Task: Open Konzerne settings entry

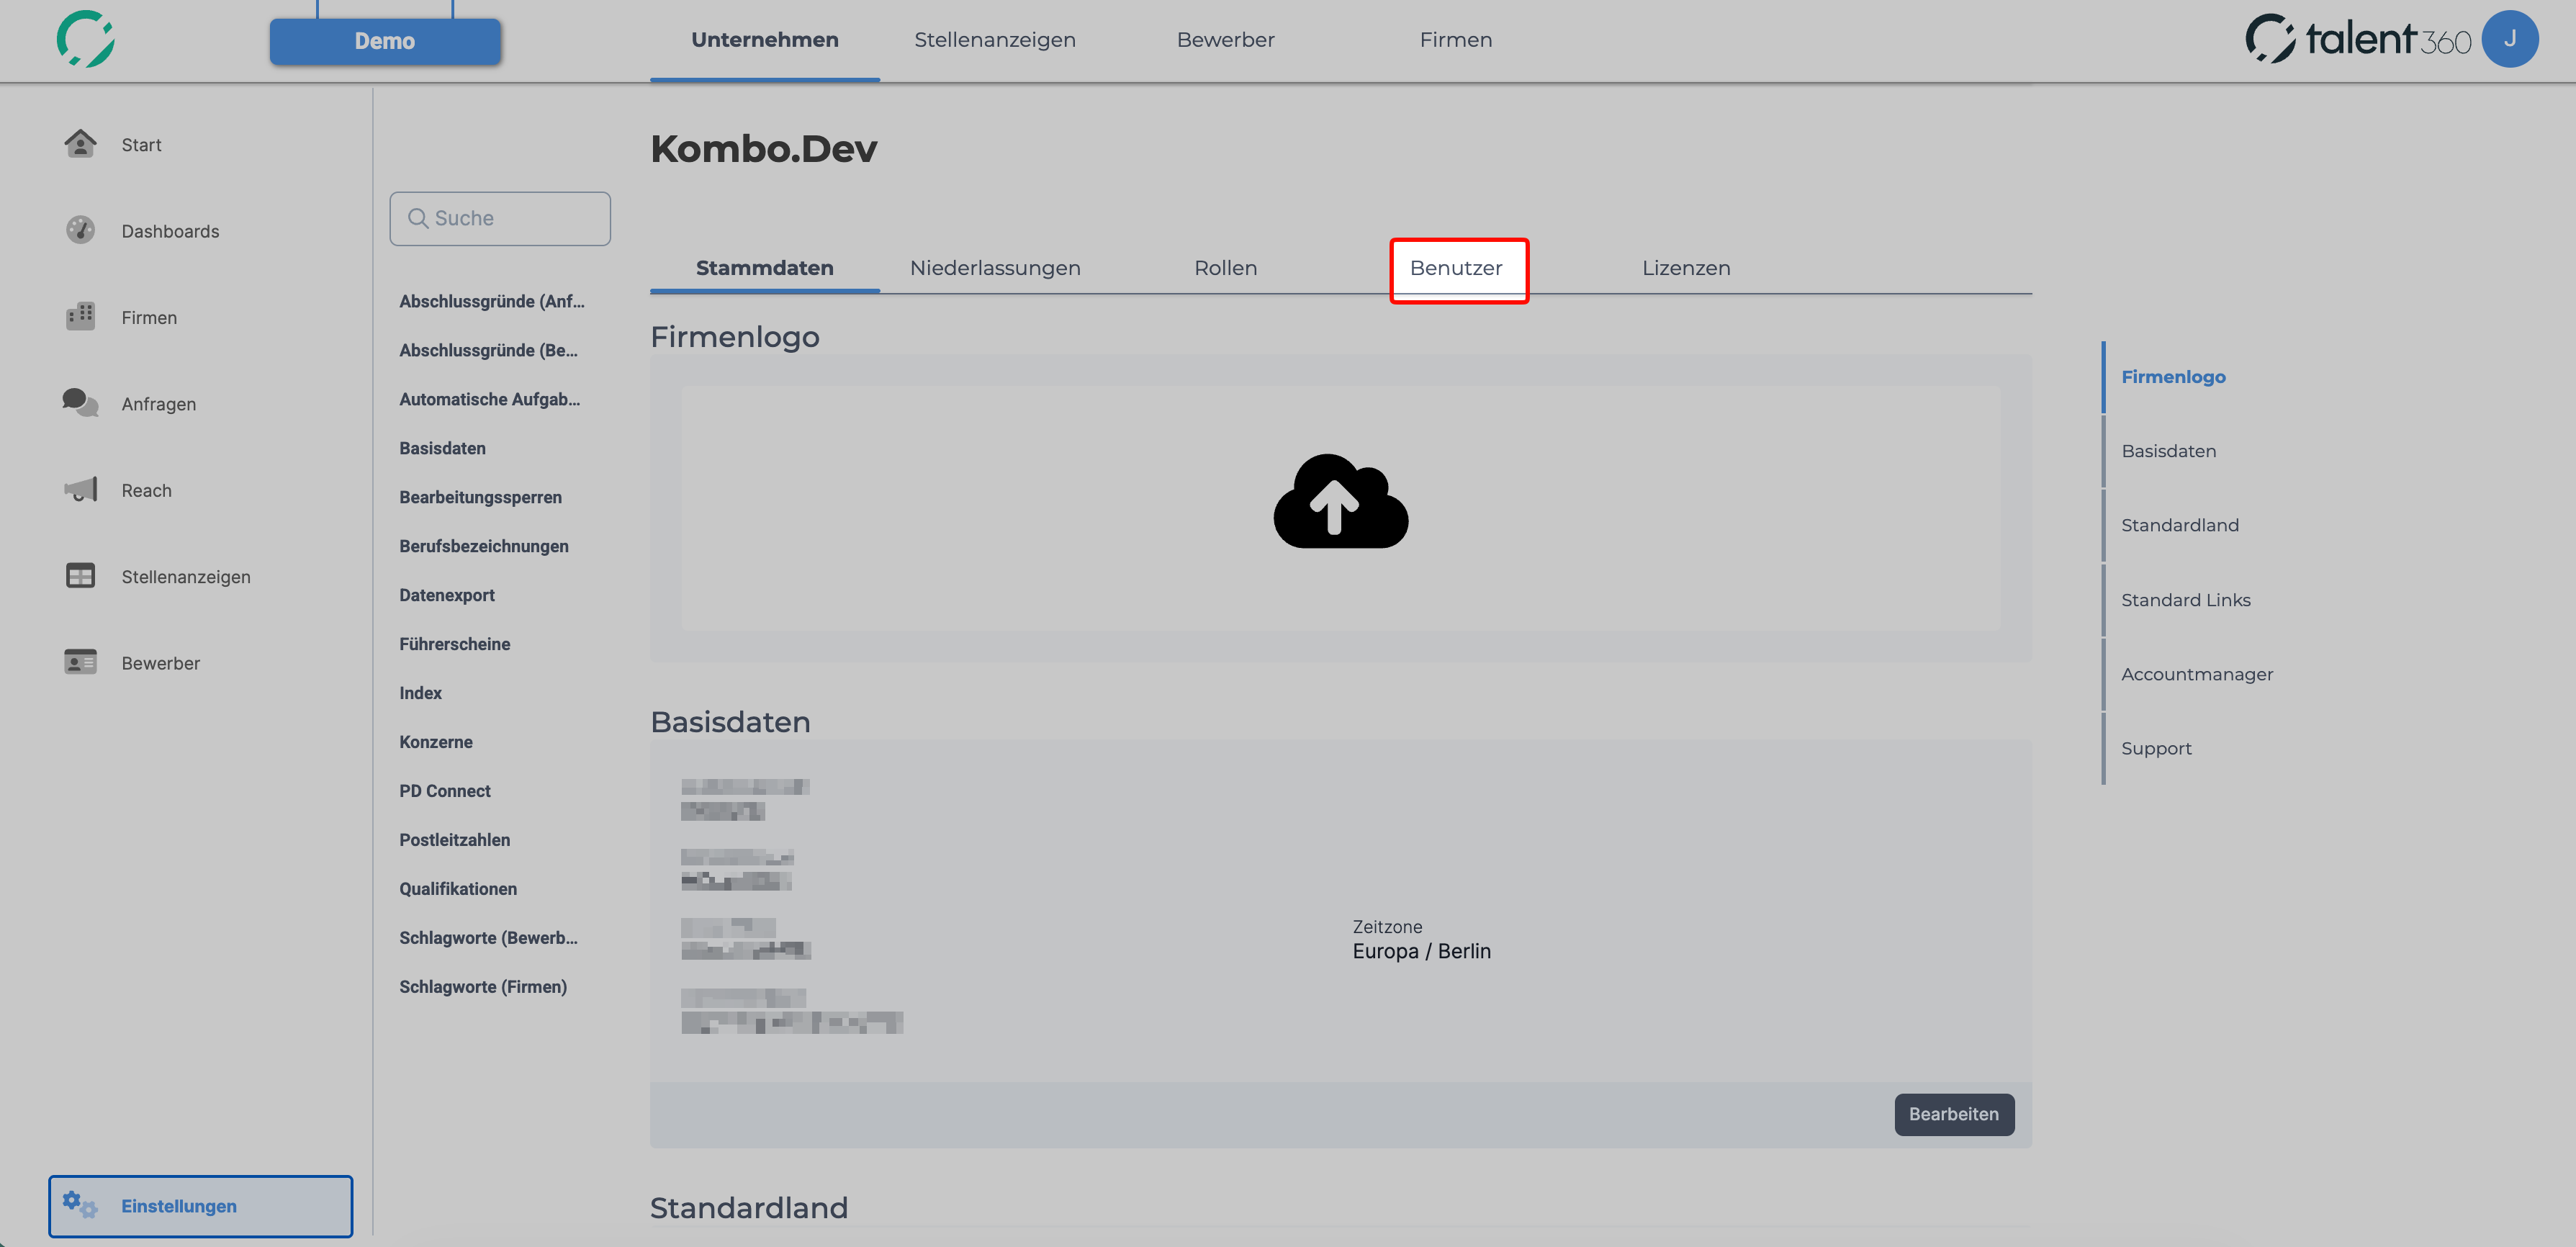Action: (436, 742)
